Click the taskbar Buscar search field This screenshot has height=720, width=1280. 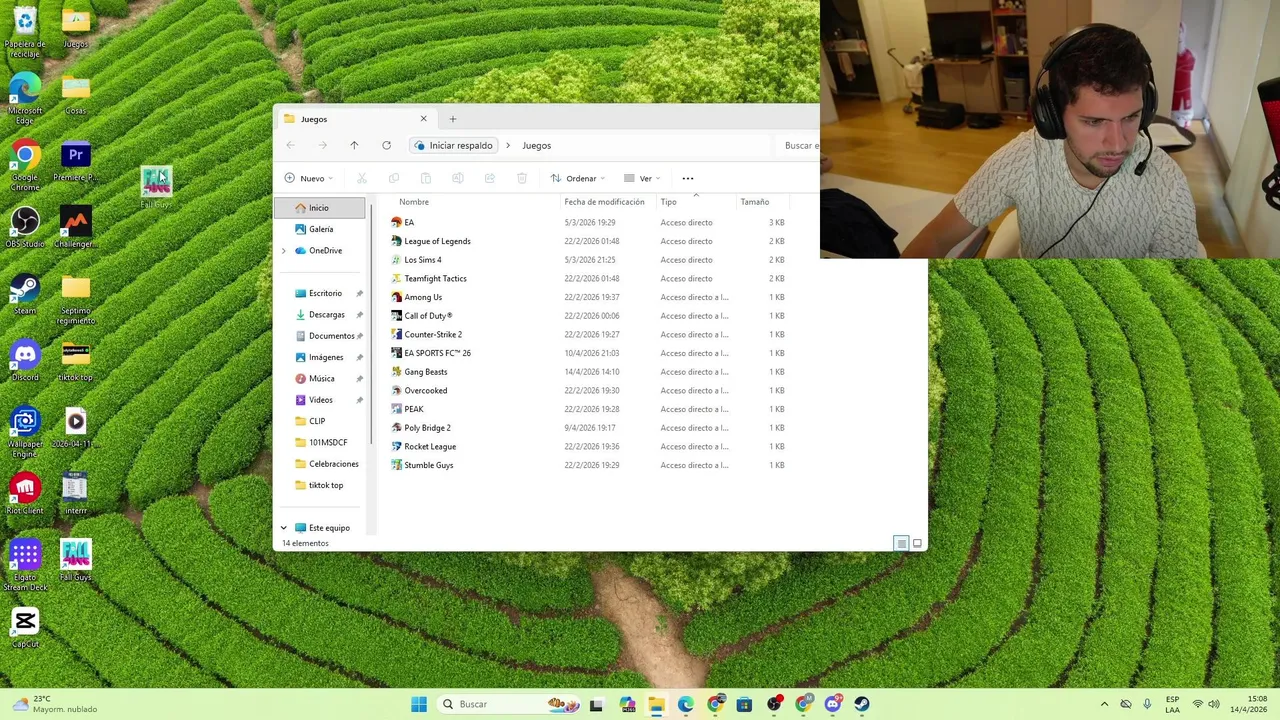coord(510,704)
